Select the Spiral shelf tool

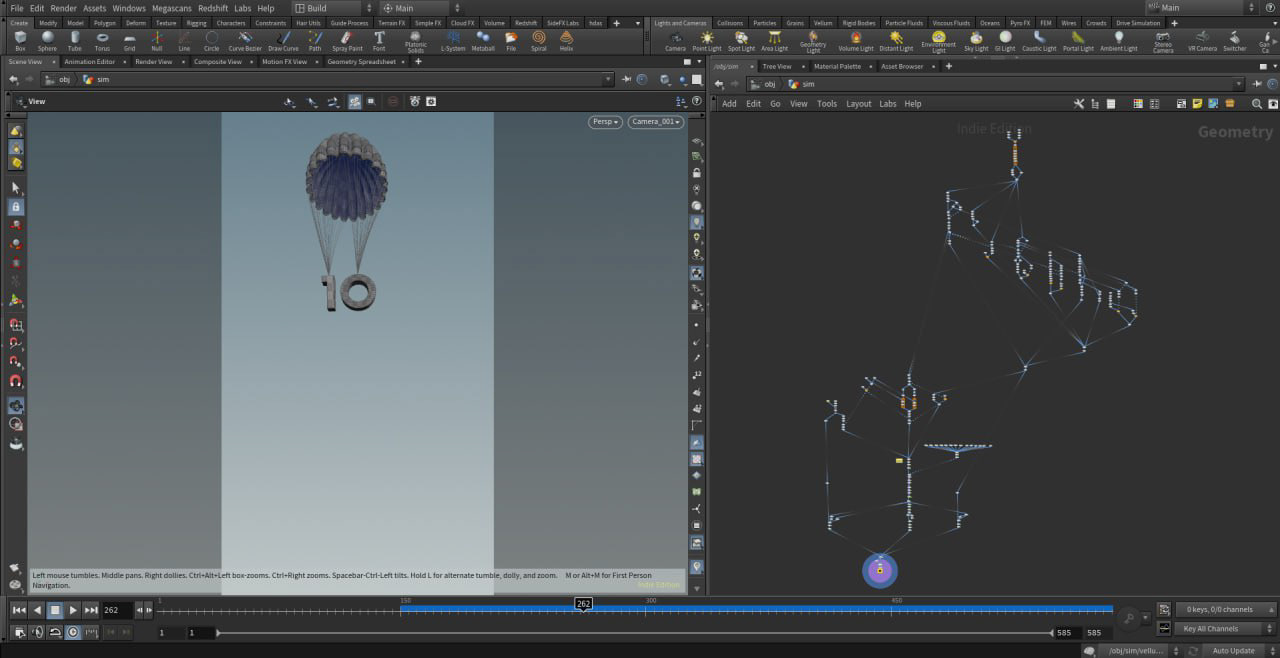tap(539, 40)
